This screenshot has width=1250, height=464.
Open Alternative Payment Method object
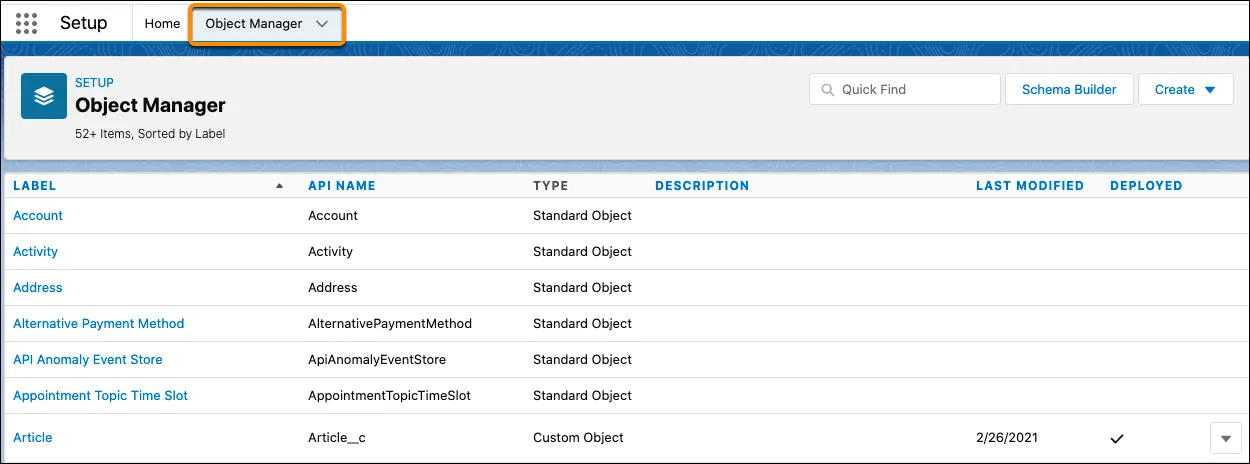coord(99,323)
